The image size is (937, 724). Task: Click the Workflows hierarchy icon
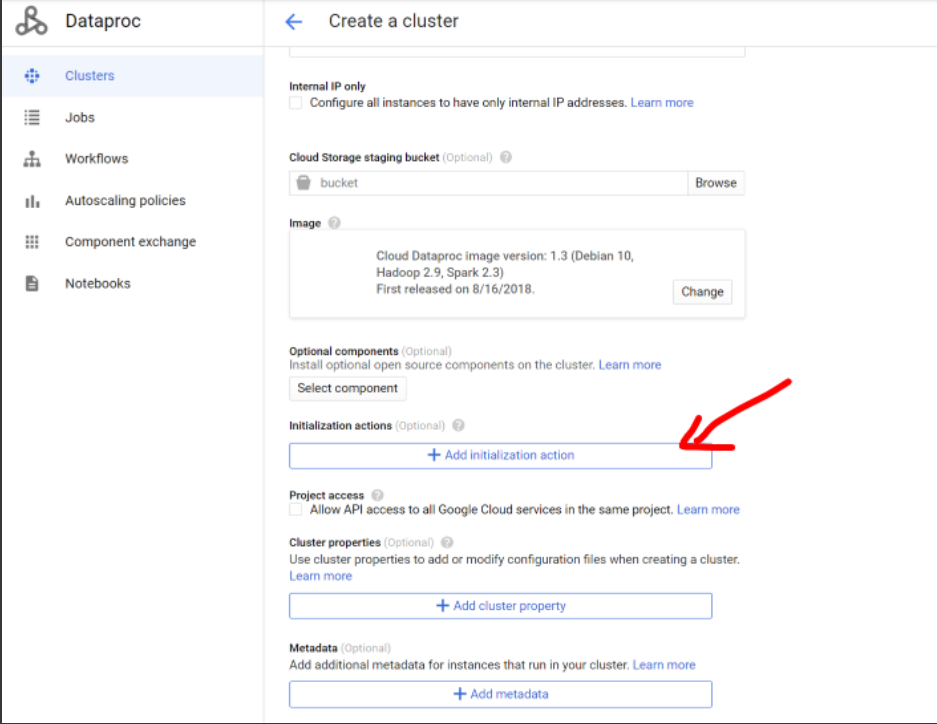[32, 159]
